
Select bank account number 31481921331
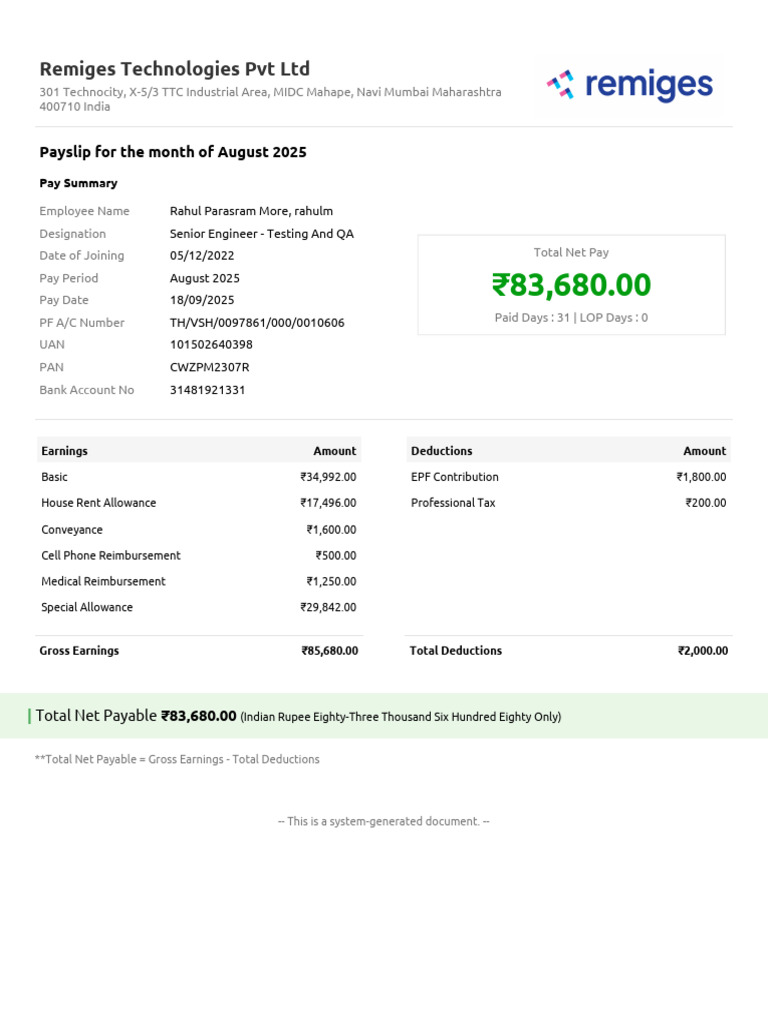[x=207, y=390]
